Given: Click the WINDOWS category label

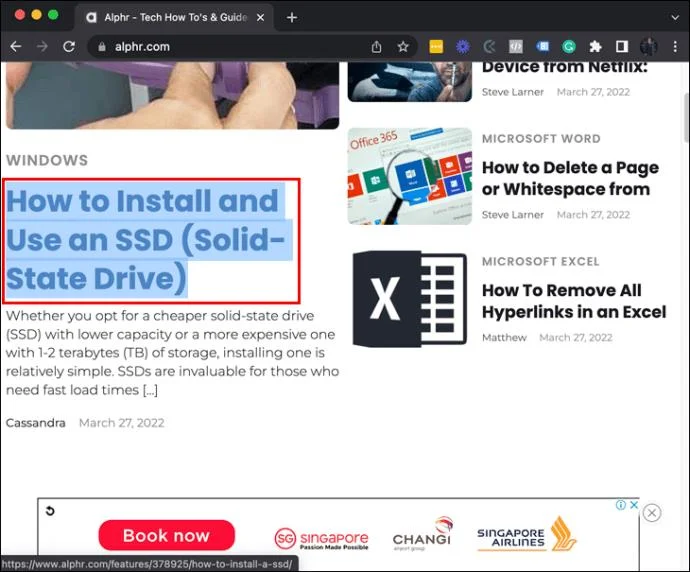Looking at the screenshot, I should [47, 160].
